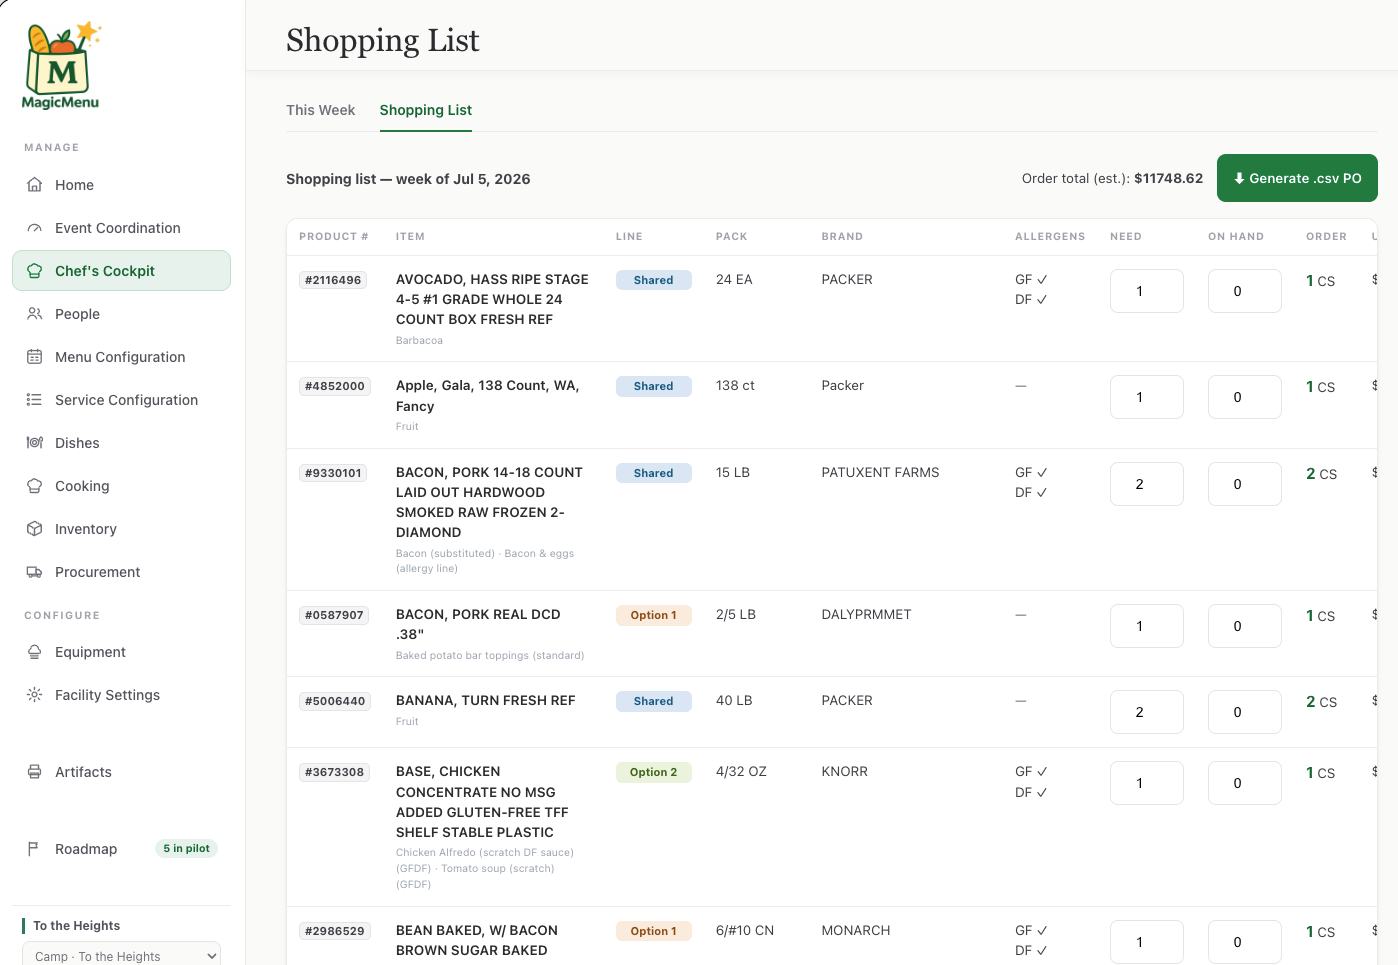Edit Need field for Apple Gala row
The height and width of the screenshot is (965, 1398).
pyautogui.click(x=1147, y=397)
